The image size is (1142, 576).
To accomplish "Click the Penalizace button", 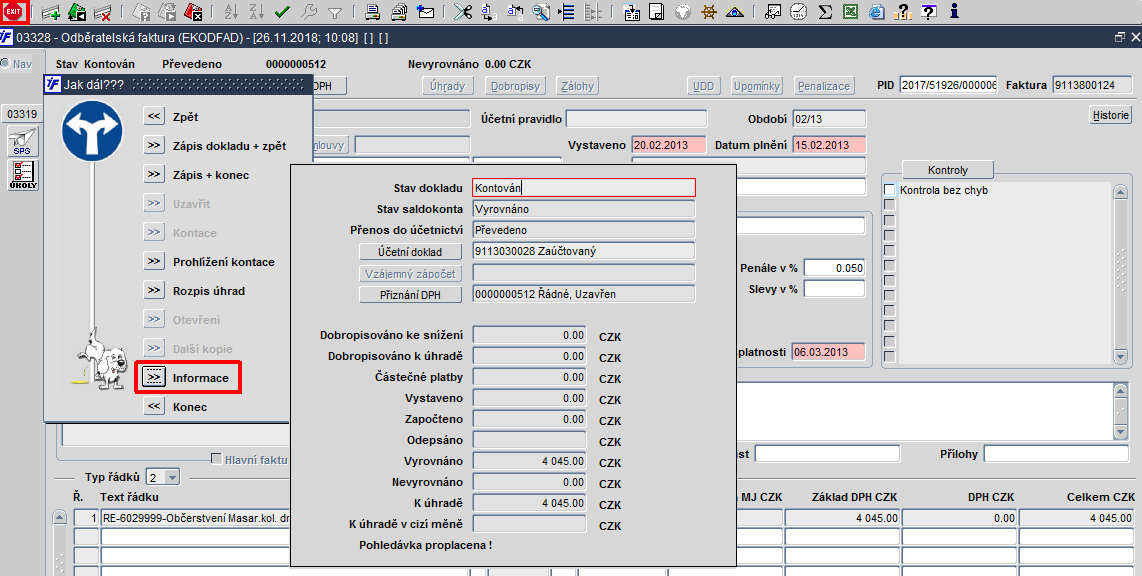I will (824, 86).
